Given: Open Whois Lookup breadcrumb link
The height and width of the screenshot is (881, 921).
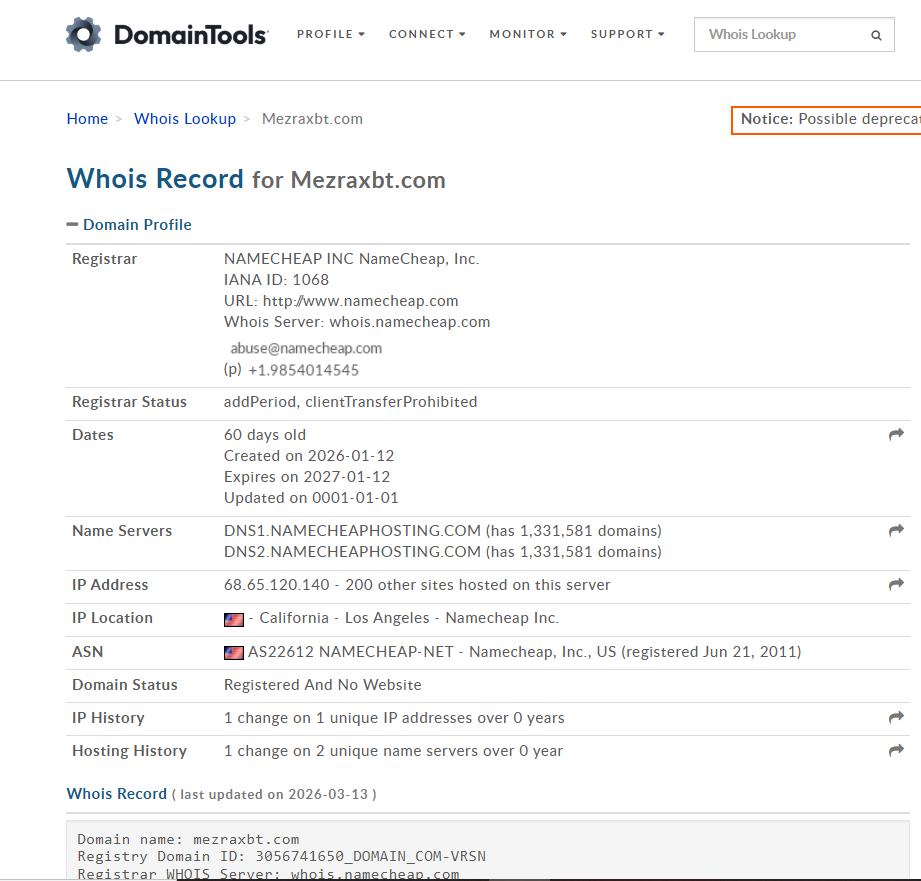Looking at the screenshot, I should coord(185,119).
